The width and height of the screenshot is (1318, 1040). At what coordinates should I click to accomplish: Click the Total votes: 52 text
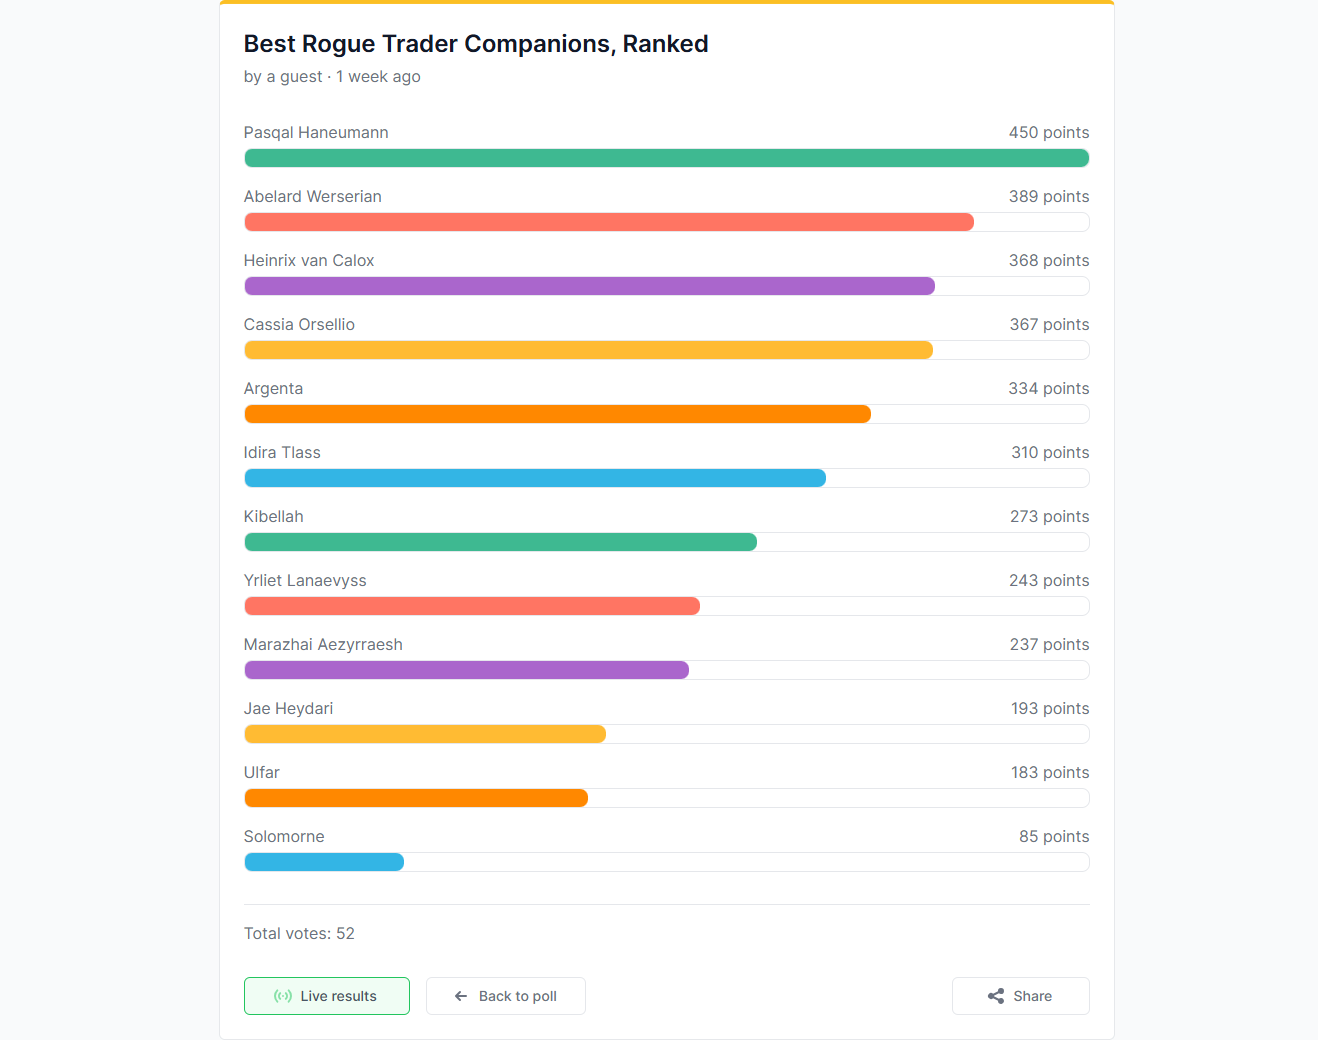(x=299, y=933)
